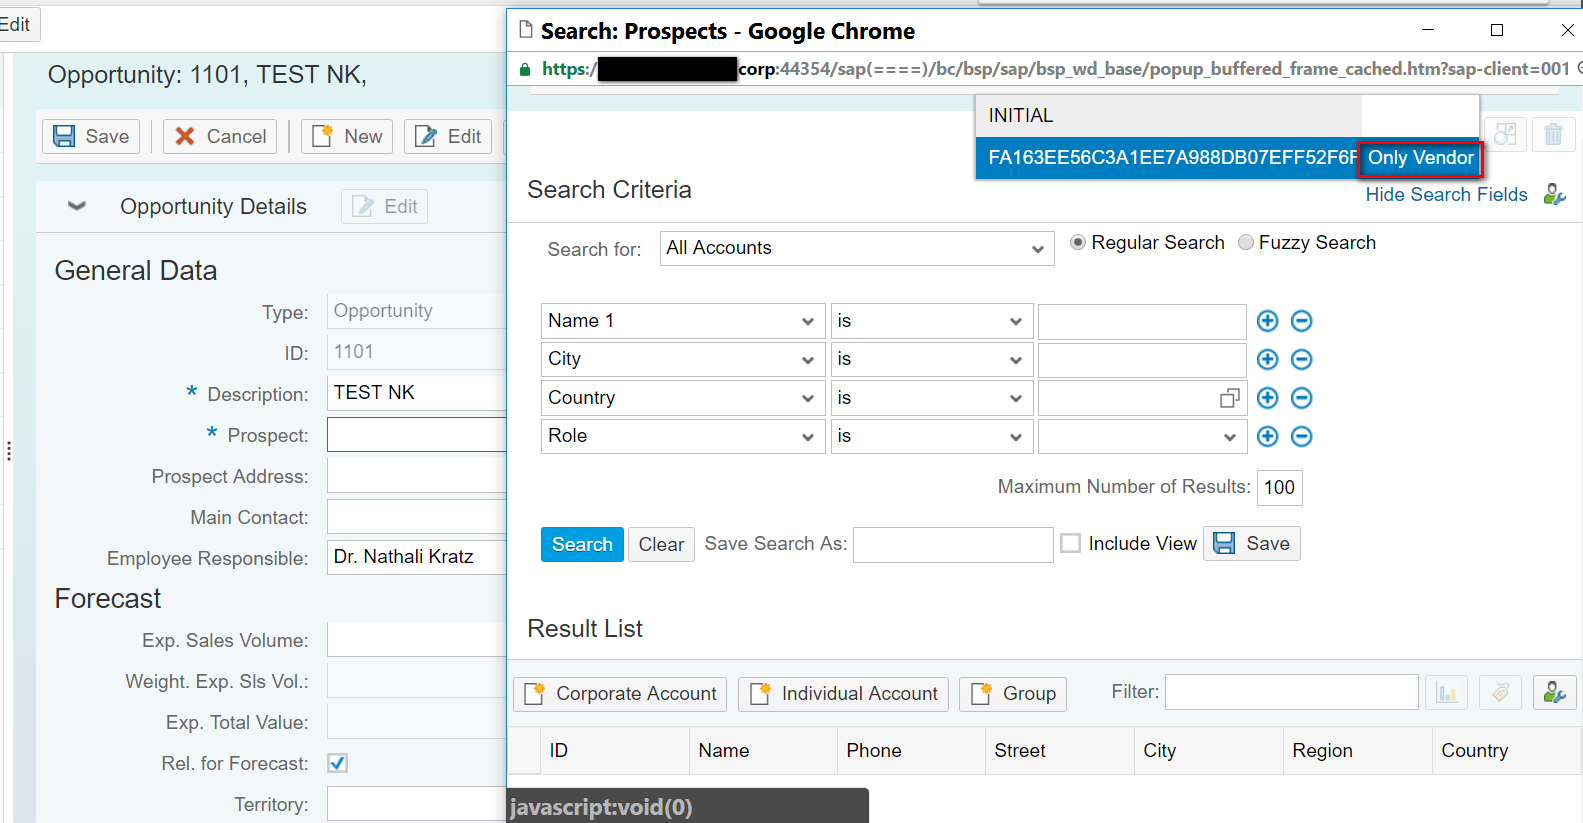Remove the Role search criteria row
The image size is (1583, 823).
point(1301,437)
